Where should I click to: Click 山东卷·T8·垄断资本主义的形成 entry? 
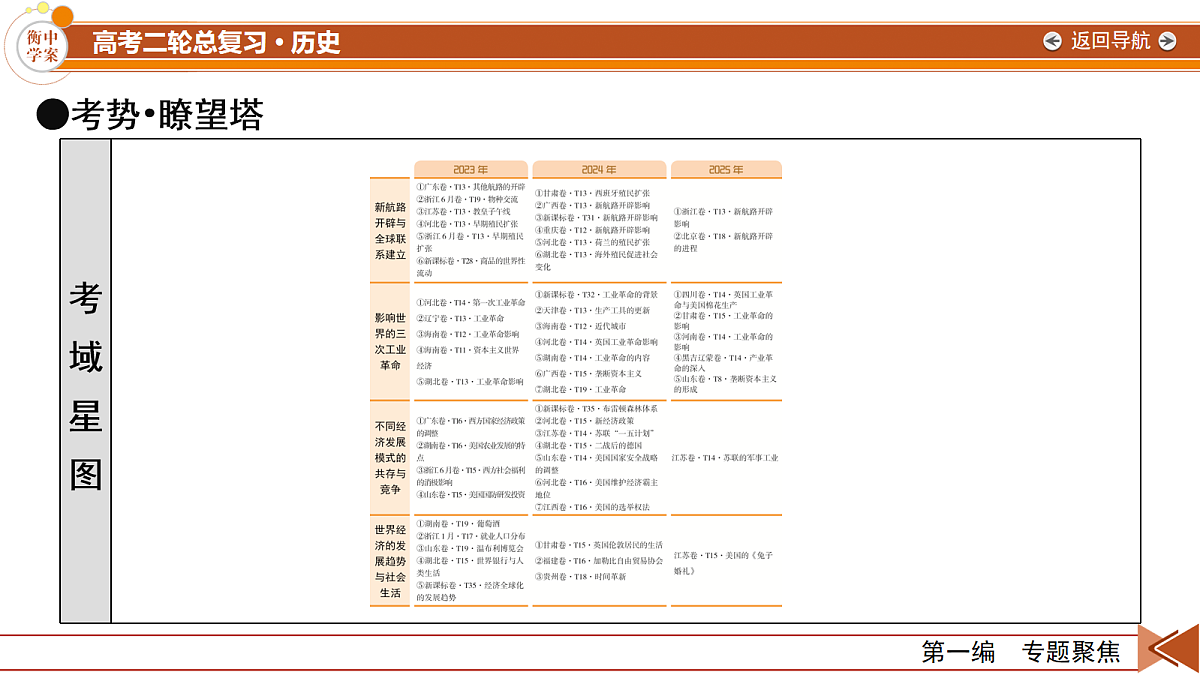[x=725, y=384]
